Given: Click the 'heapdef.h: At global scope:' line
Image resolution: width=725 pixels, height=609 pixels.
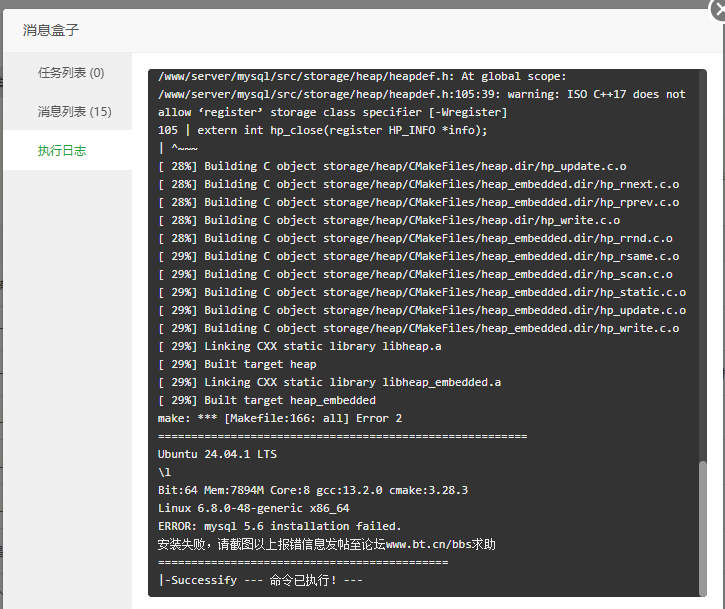Looking at the screenshot, I should [x=362, y=76].
